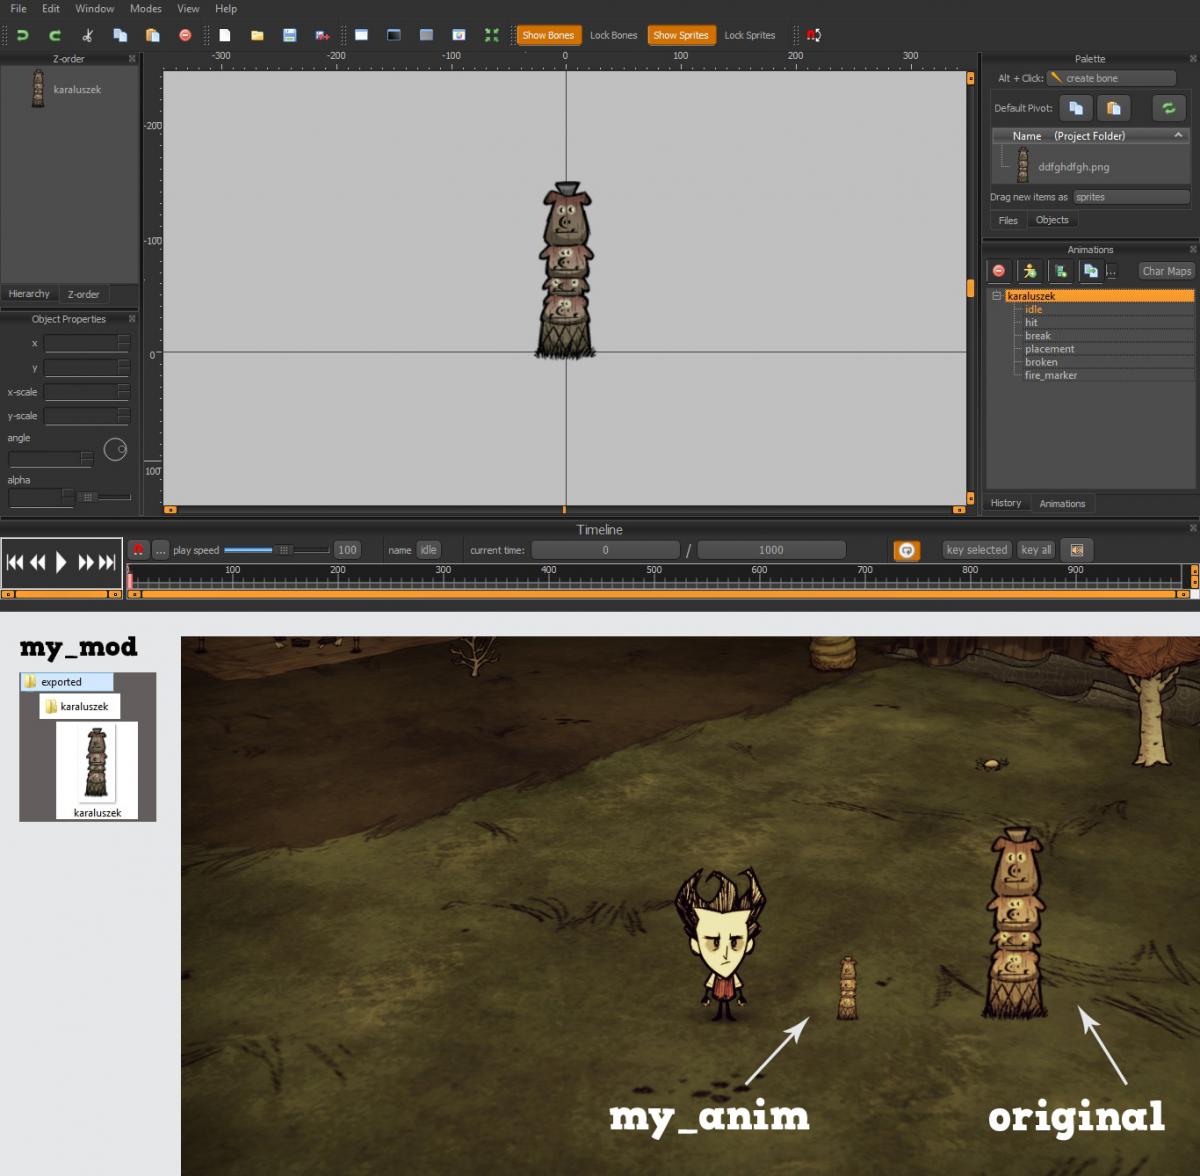Open the 'create bone' Alt+Click dropdown
Viewport: 1200px width, 1176px height.
tap(1111, 78)
